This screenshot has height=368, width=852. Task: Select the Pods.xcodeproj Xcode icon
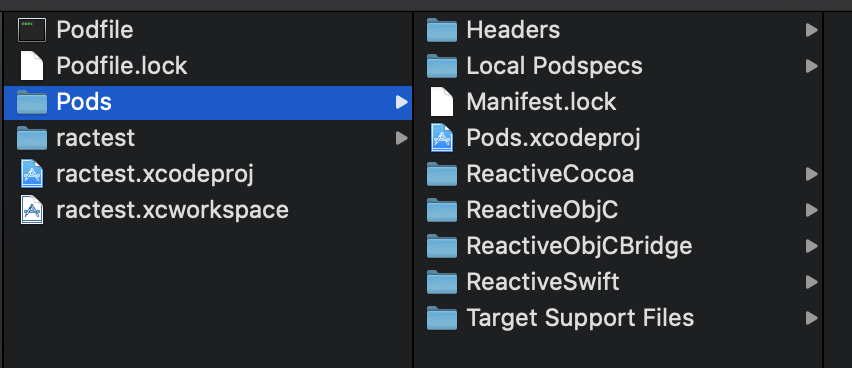442,138
